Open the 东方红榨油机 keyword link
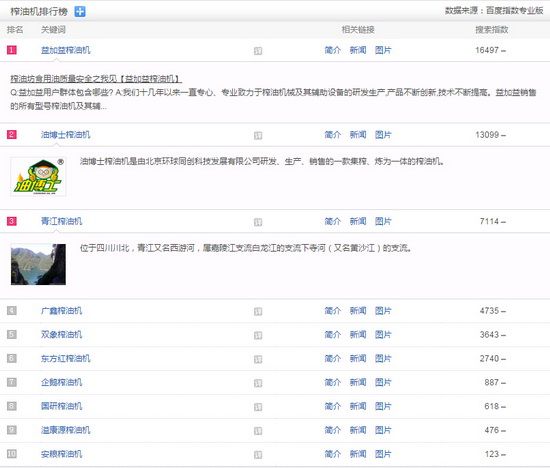The image size is (550, 468). click(66, 359)
